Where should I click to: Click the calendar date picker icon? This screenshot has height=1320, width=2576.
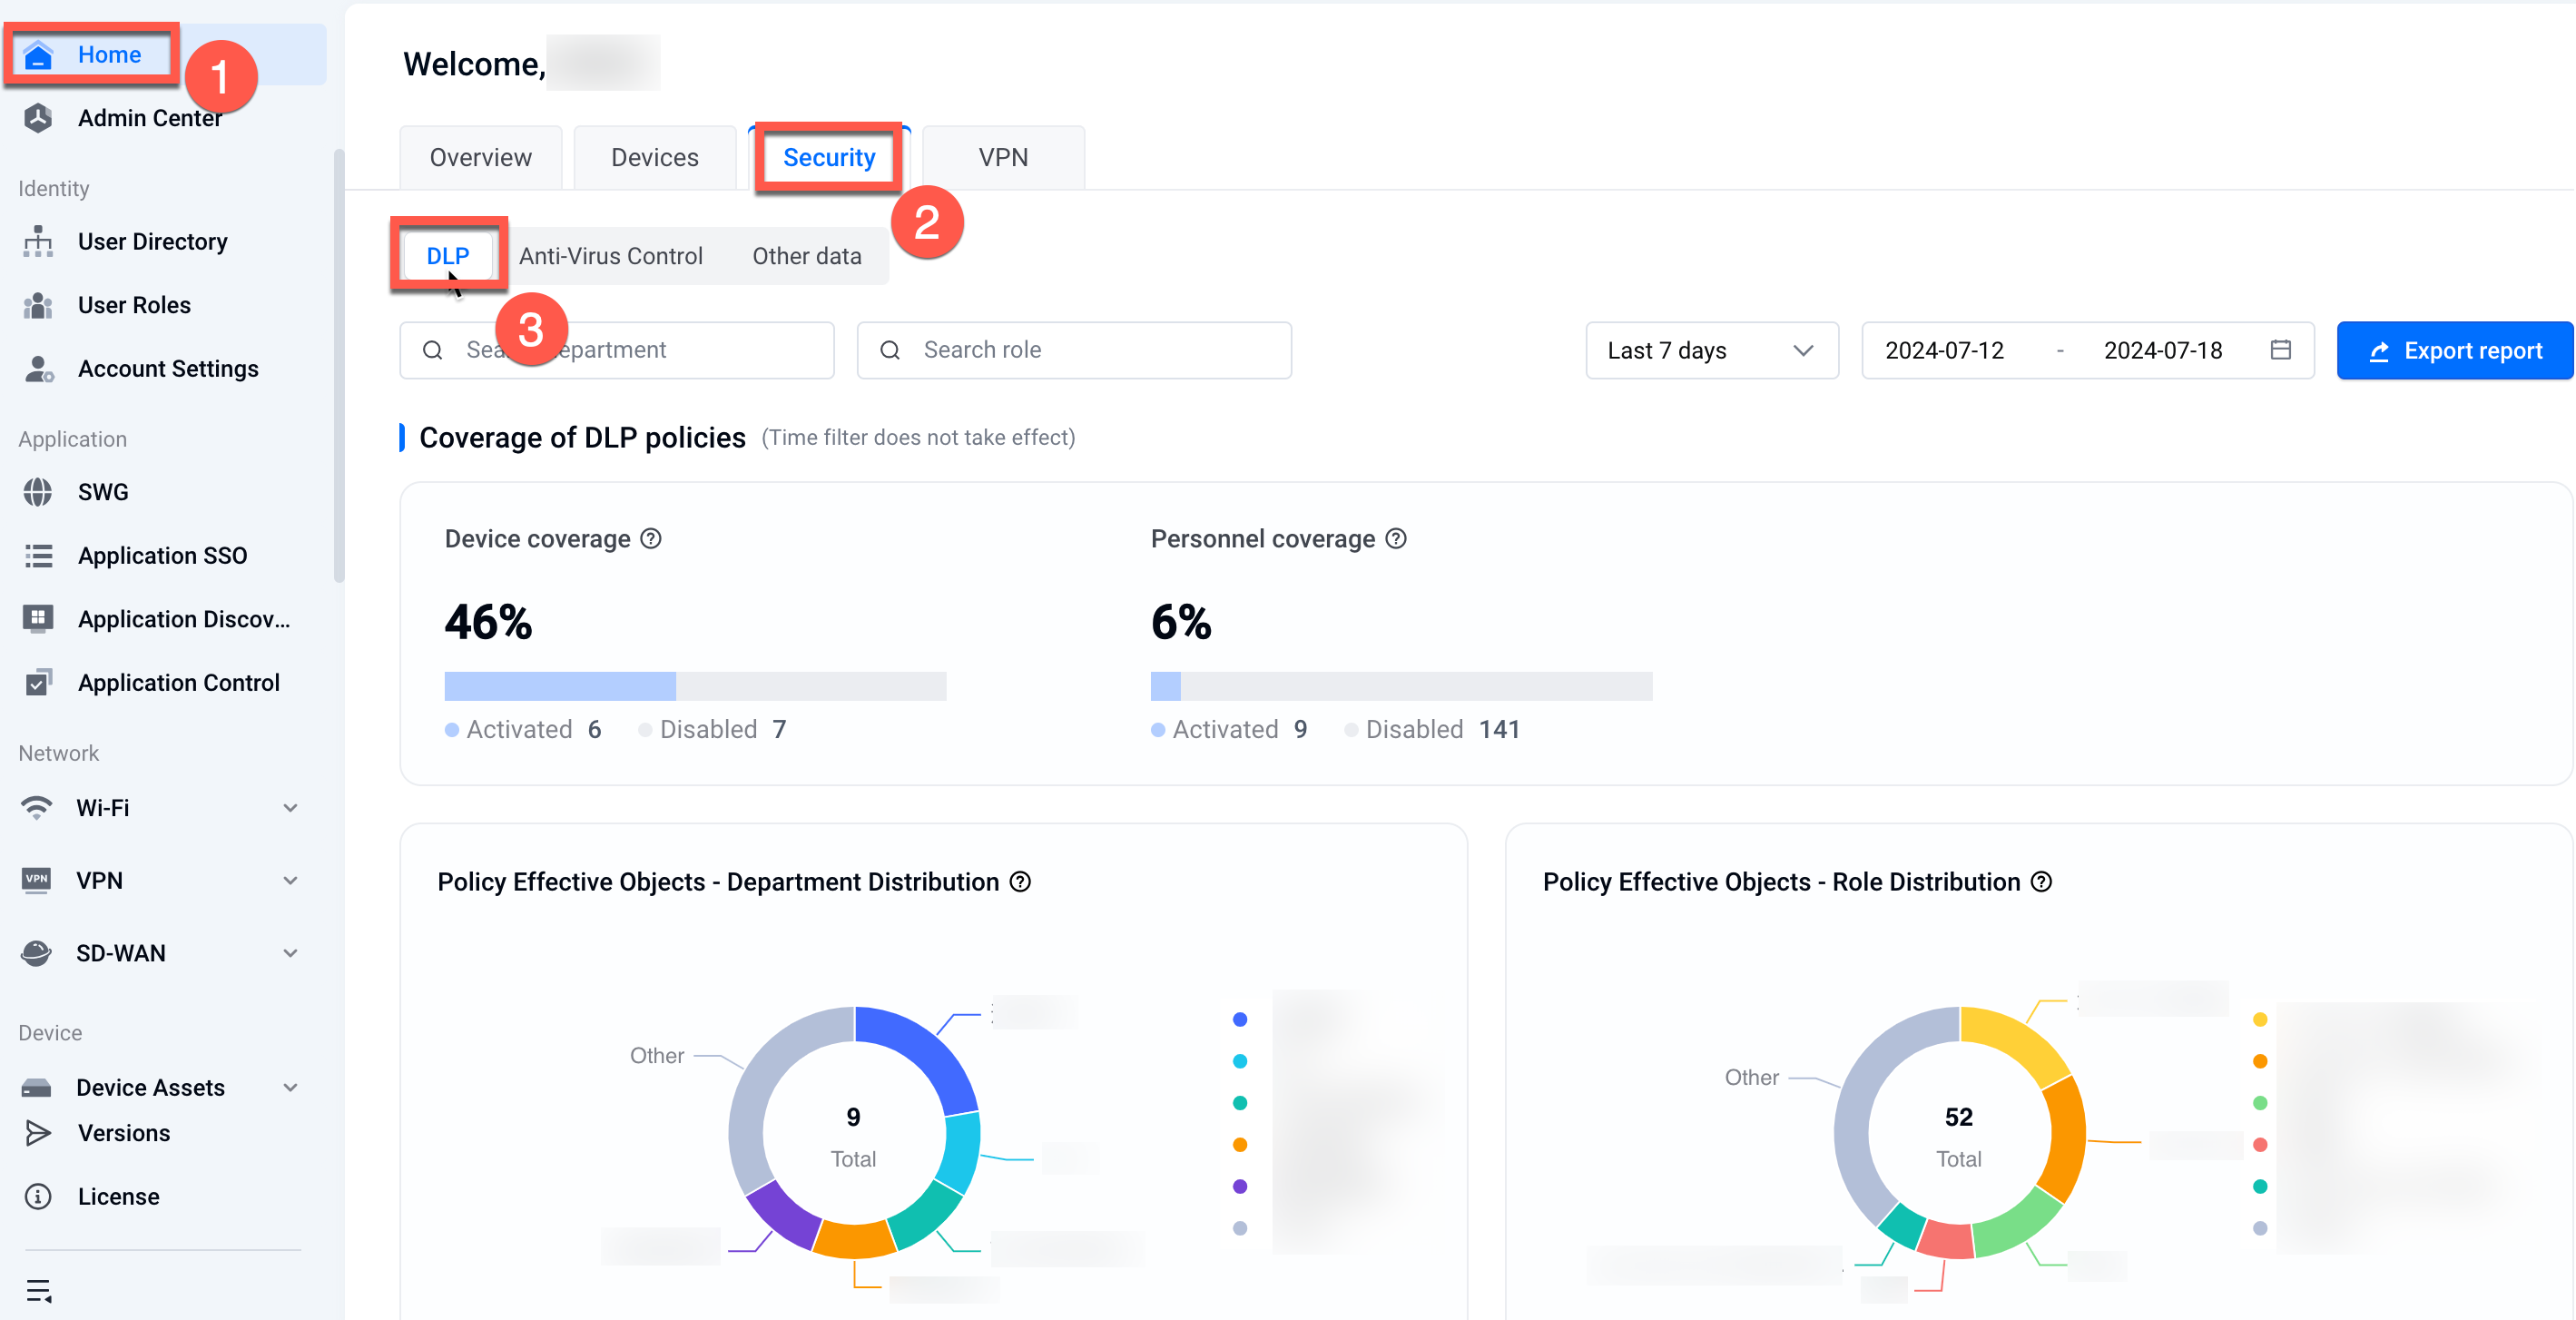[x=2282, y=349]
